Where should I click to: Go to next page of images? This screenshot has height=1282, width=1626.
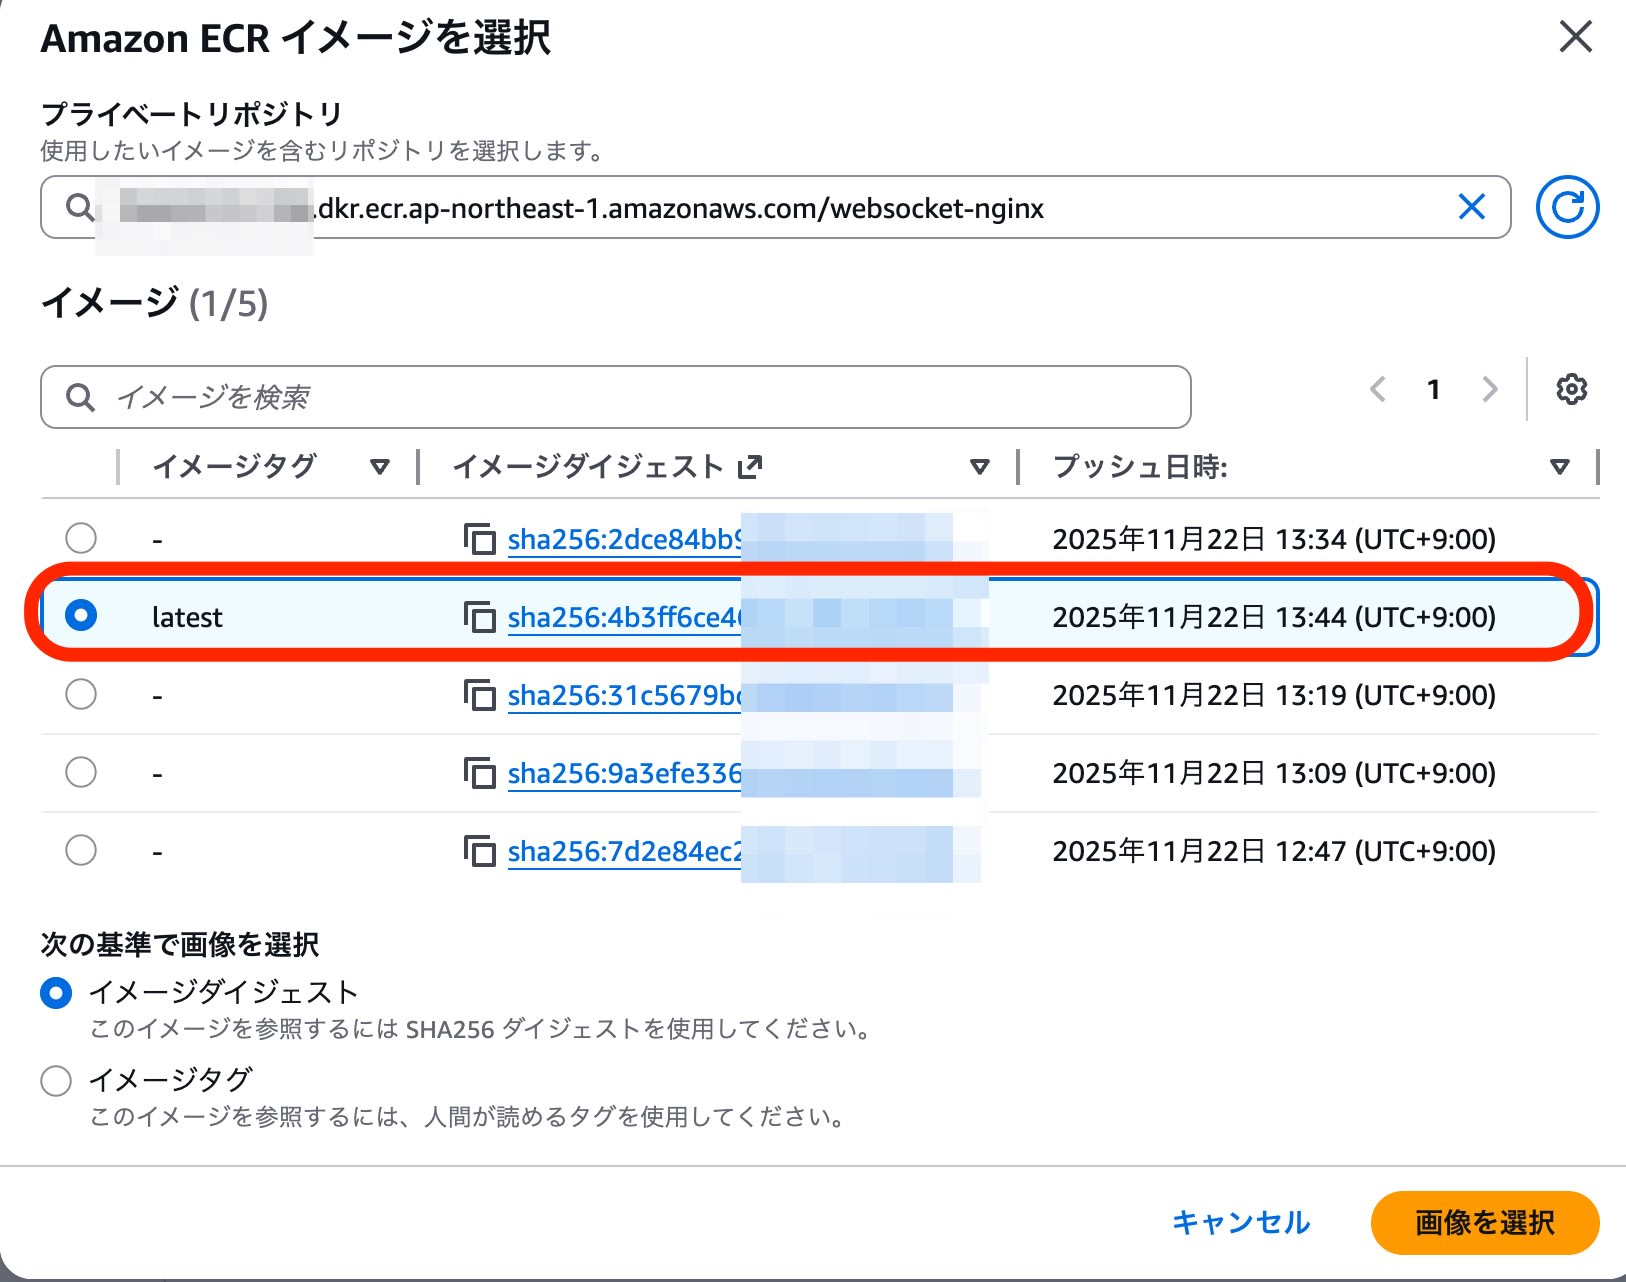coord(1490,389)
